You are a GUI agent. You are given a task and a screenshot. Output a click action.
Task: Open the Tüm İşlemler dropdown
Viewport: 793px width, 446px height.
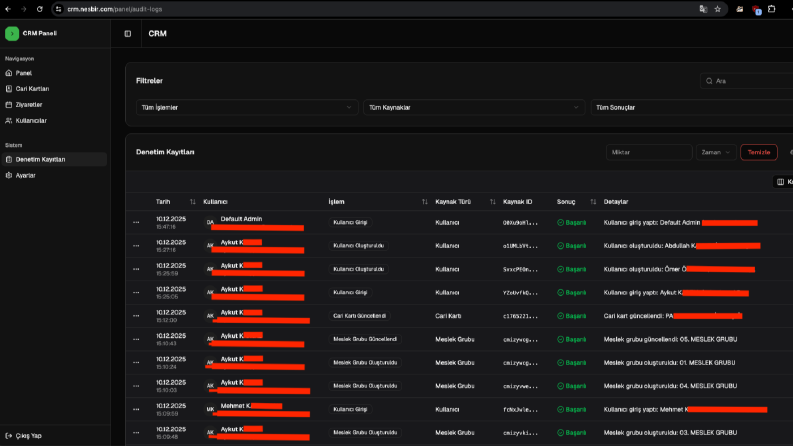click(x=247, y=107)
